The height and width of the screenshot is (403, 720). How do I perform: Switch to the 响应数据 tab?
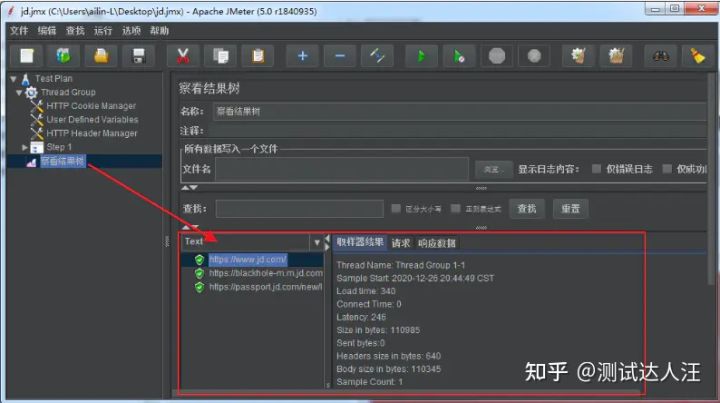(437, 243)
